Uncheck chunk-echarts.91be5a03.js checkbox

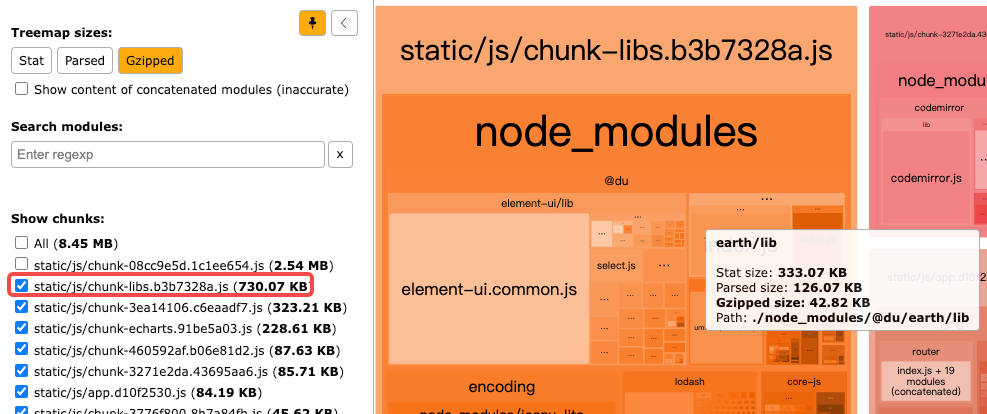[21, 328]
